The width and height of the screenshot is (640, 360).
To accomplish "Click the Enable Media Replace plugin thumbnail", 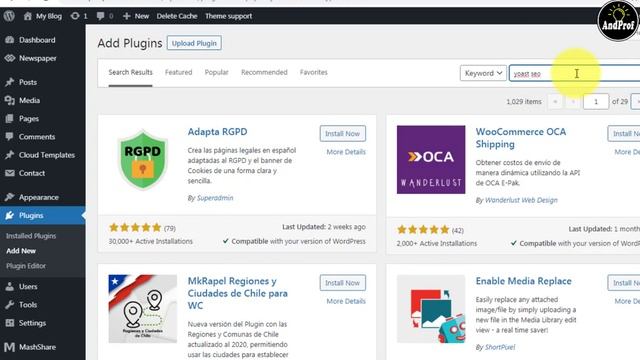I will coord(431,309).
